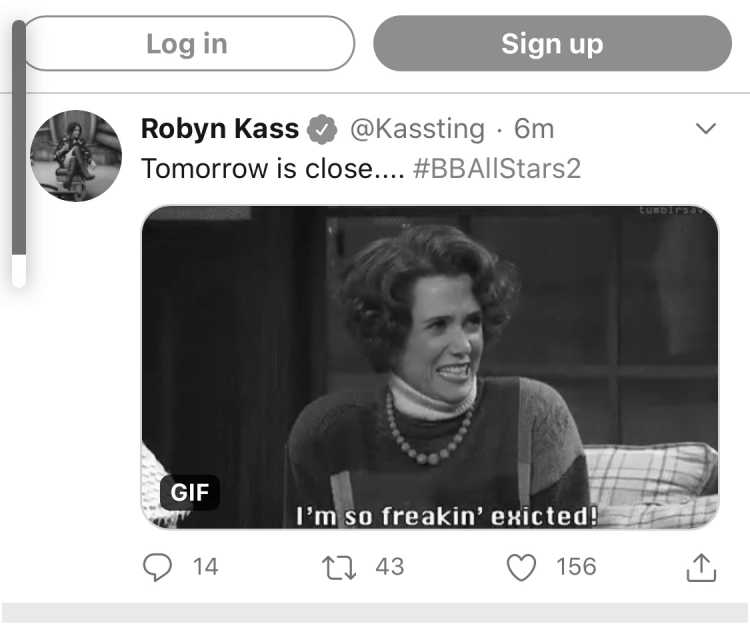This screenshot has width=750, height=642.
Task: Click the retweet count 43
Action: tap(390, 567)
